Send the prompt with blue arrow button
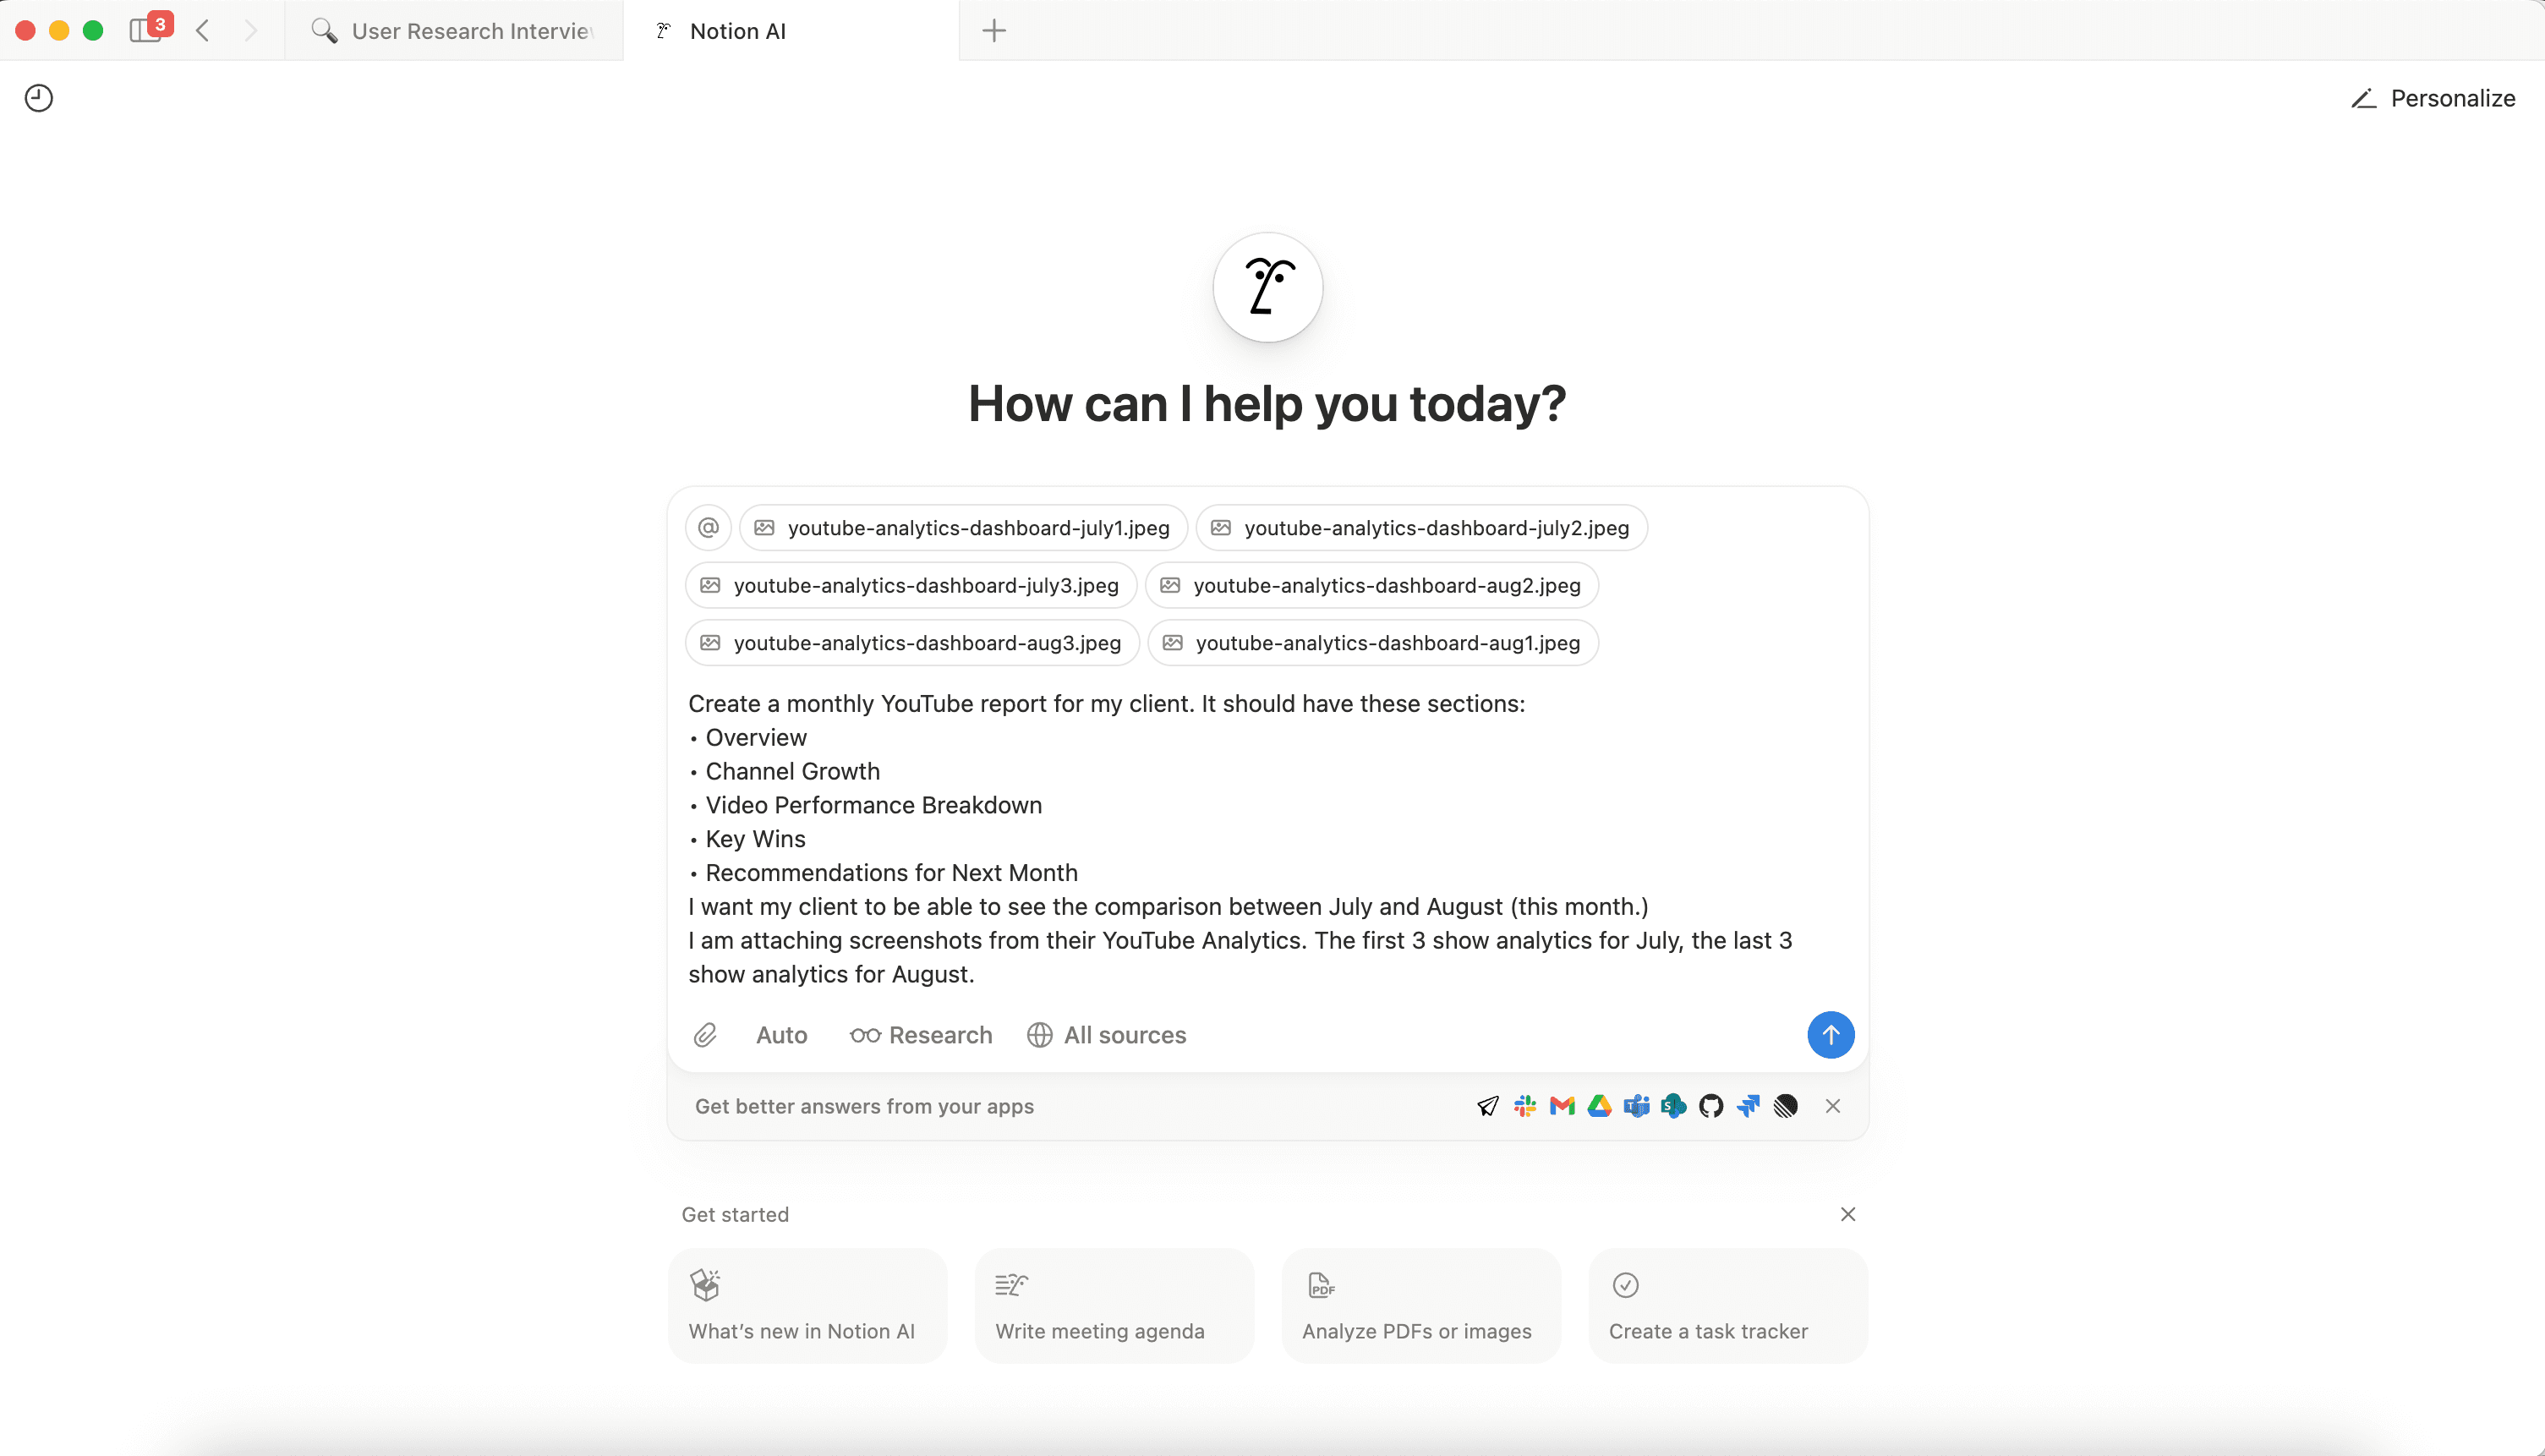This screenshot has width=2545, height=1456. (1830, 1035)
